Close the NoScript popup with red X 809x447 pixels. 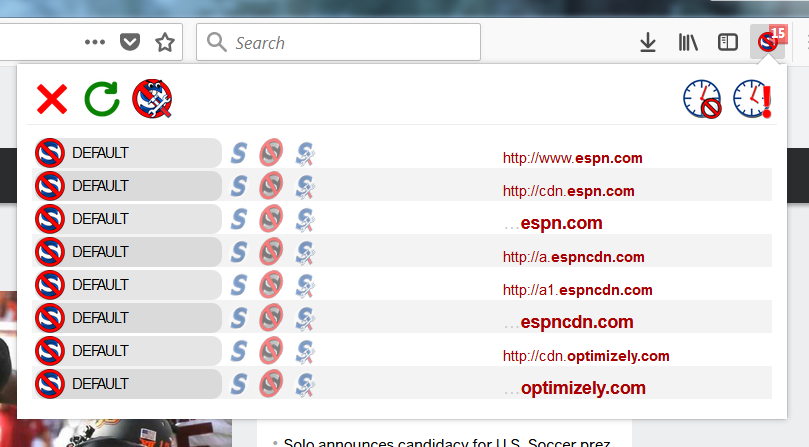point(52,99)
